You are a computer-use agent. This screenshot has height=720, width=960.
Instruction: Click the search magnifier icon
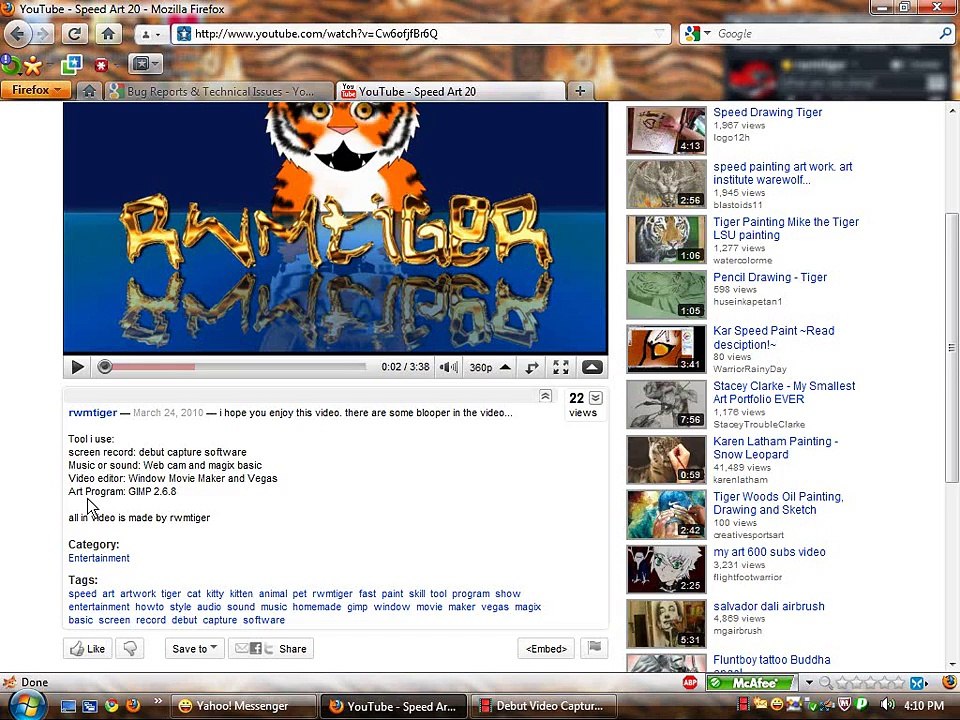point(945,34)
